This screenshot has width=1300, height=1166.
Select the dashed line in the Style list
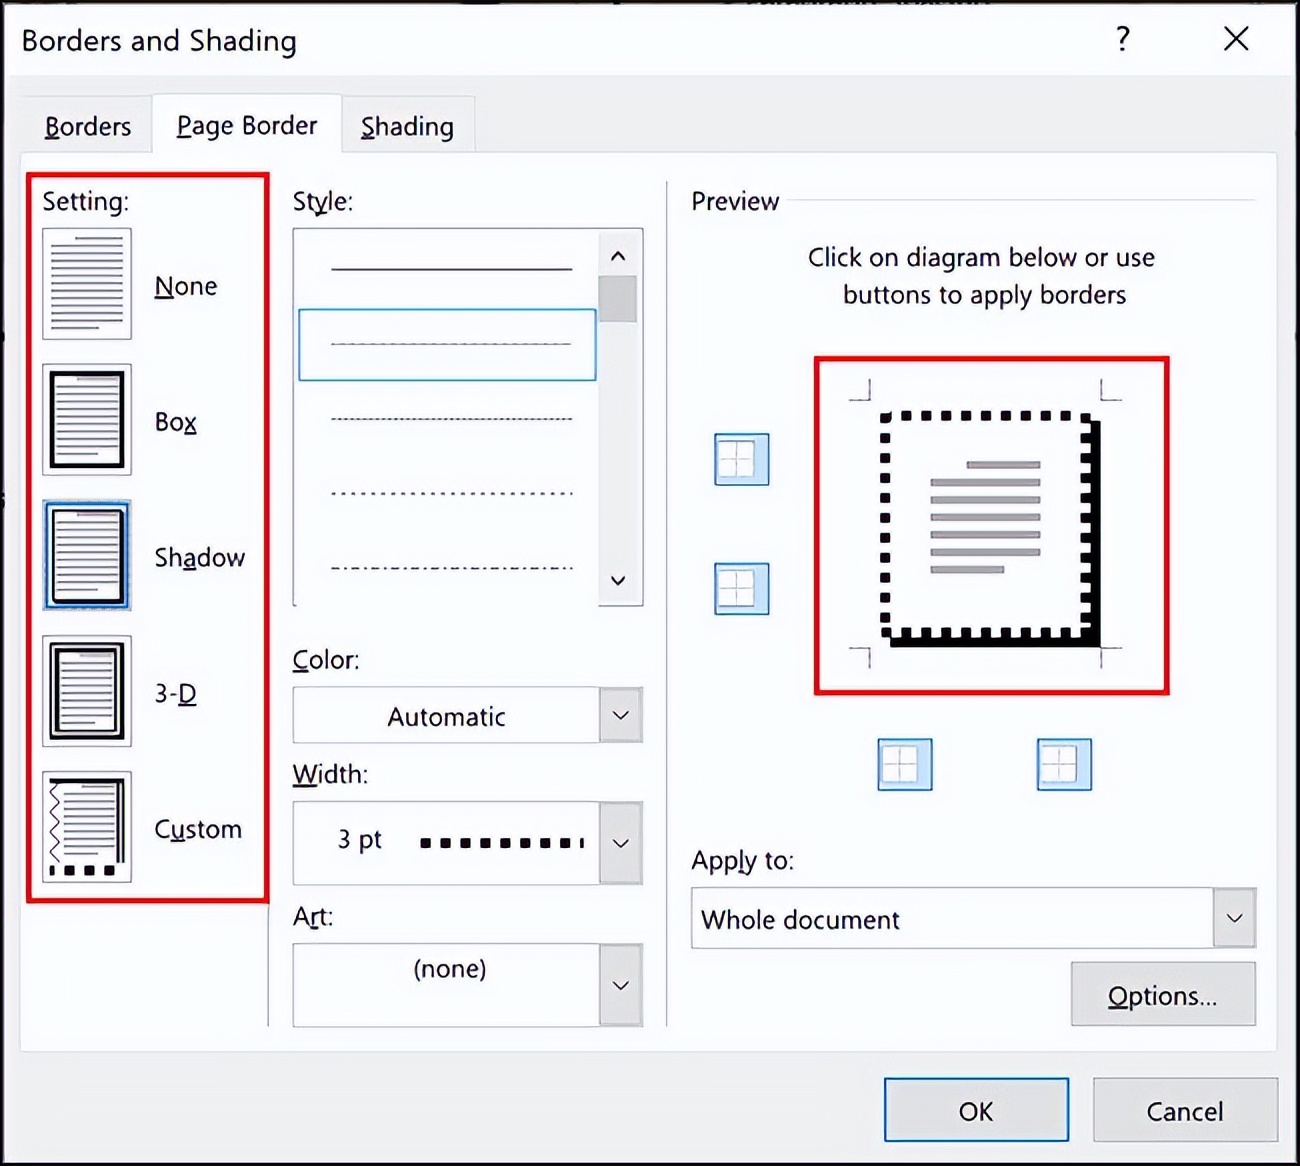(x=446, y=343)
